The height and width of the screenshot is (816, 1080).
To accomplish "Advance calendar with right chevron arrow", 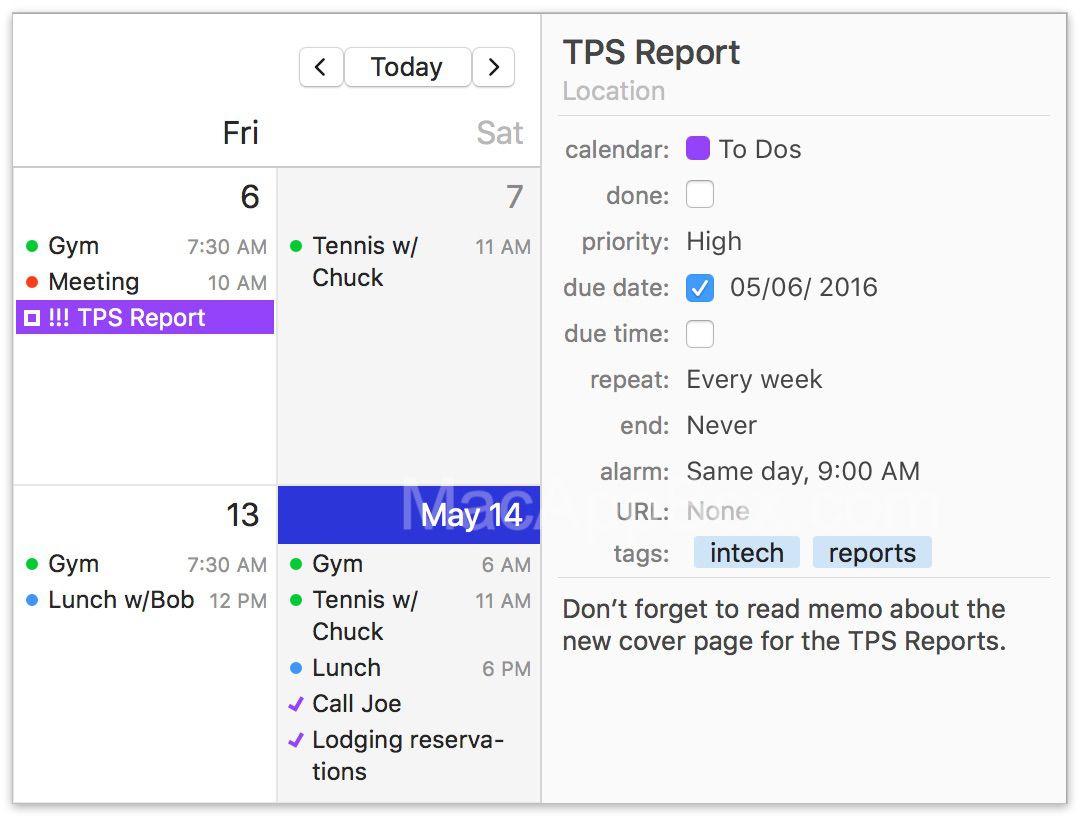I will click(493, 67).
